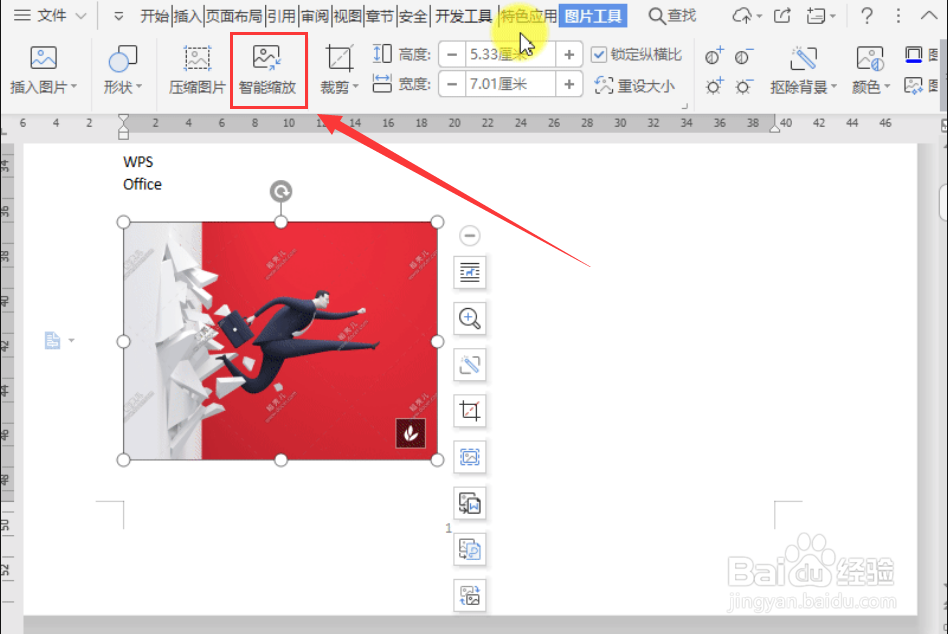
Task: Switch to the 审阅 tab
Action: [x=315, y=16]
